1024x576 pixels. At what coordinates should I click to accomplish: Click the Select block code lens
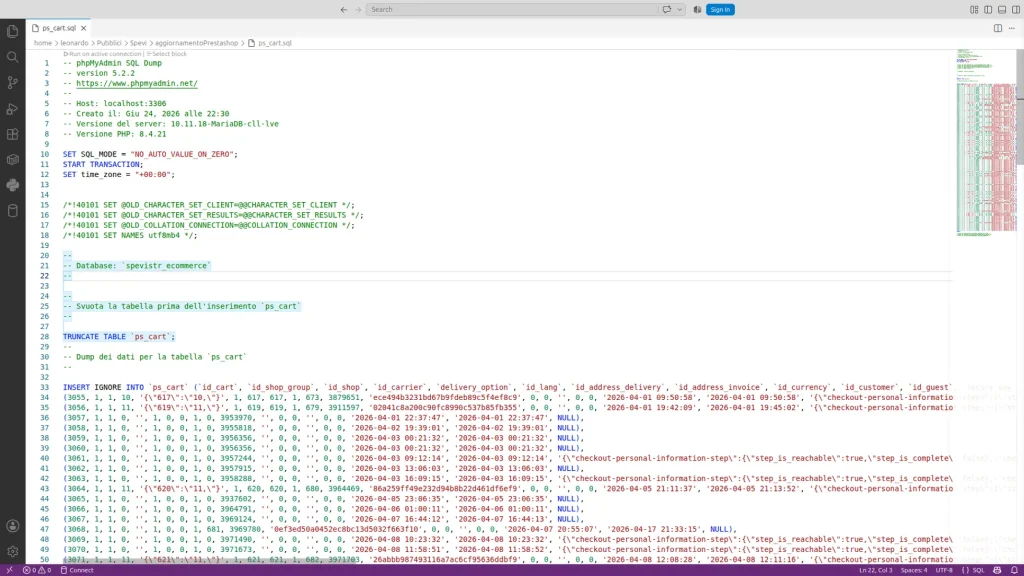(x=167, y=54)
